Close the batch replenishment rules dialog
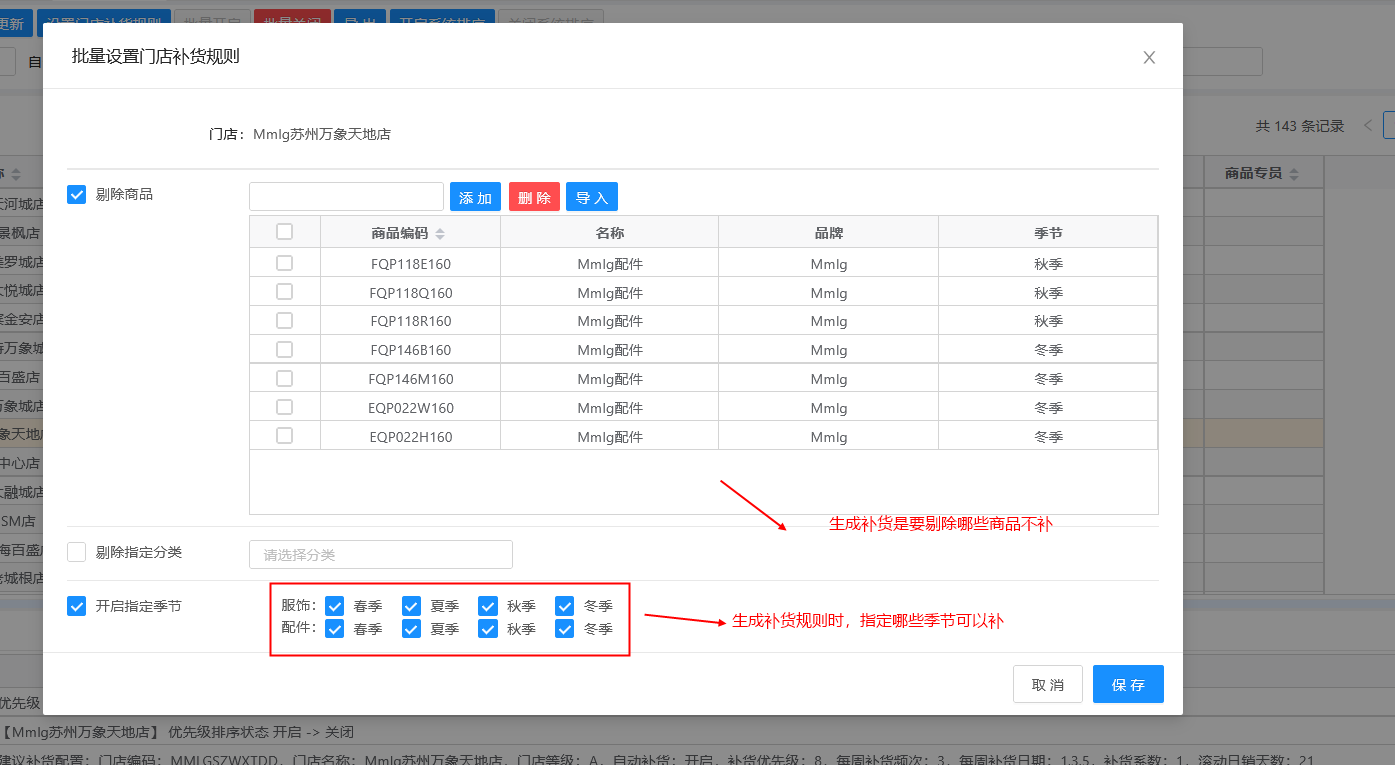1395x765 pixels. 1149,58
